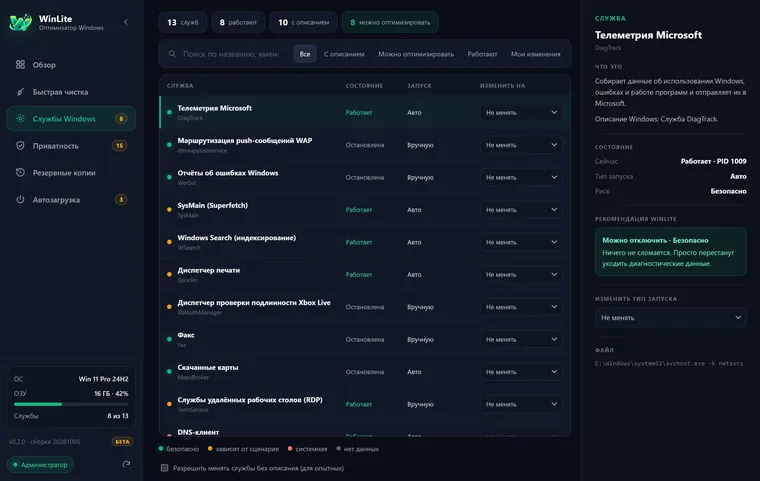Toggle the Можно оптимизировать filter

pyautogui.click(x=416, y=54)
